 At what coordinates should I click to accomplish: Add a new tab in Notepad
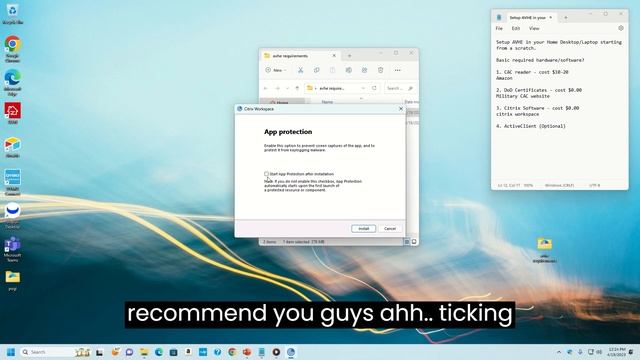pos(566,18)
